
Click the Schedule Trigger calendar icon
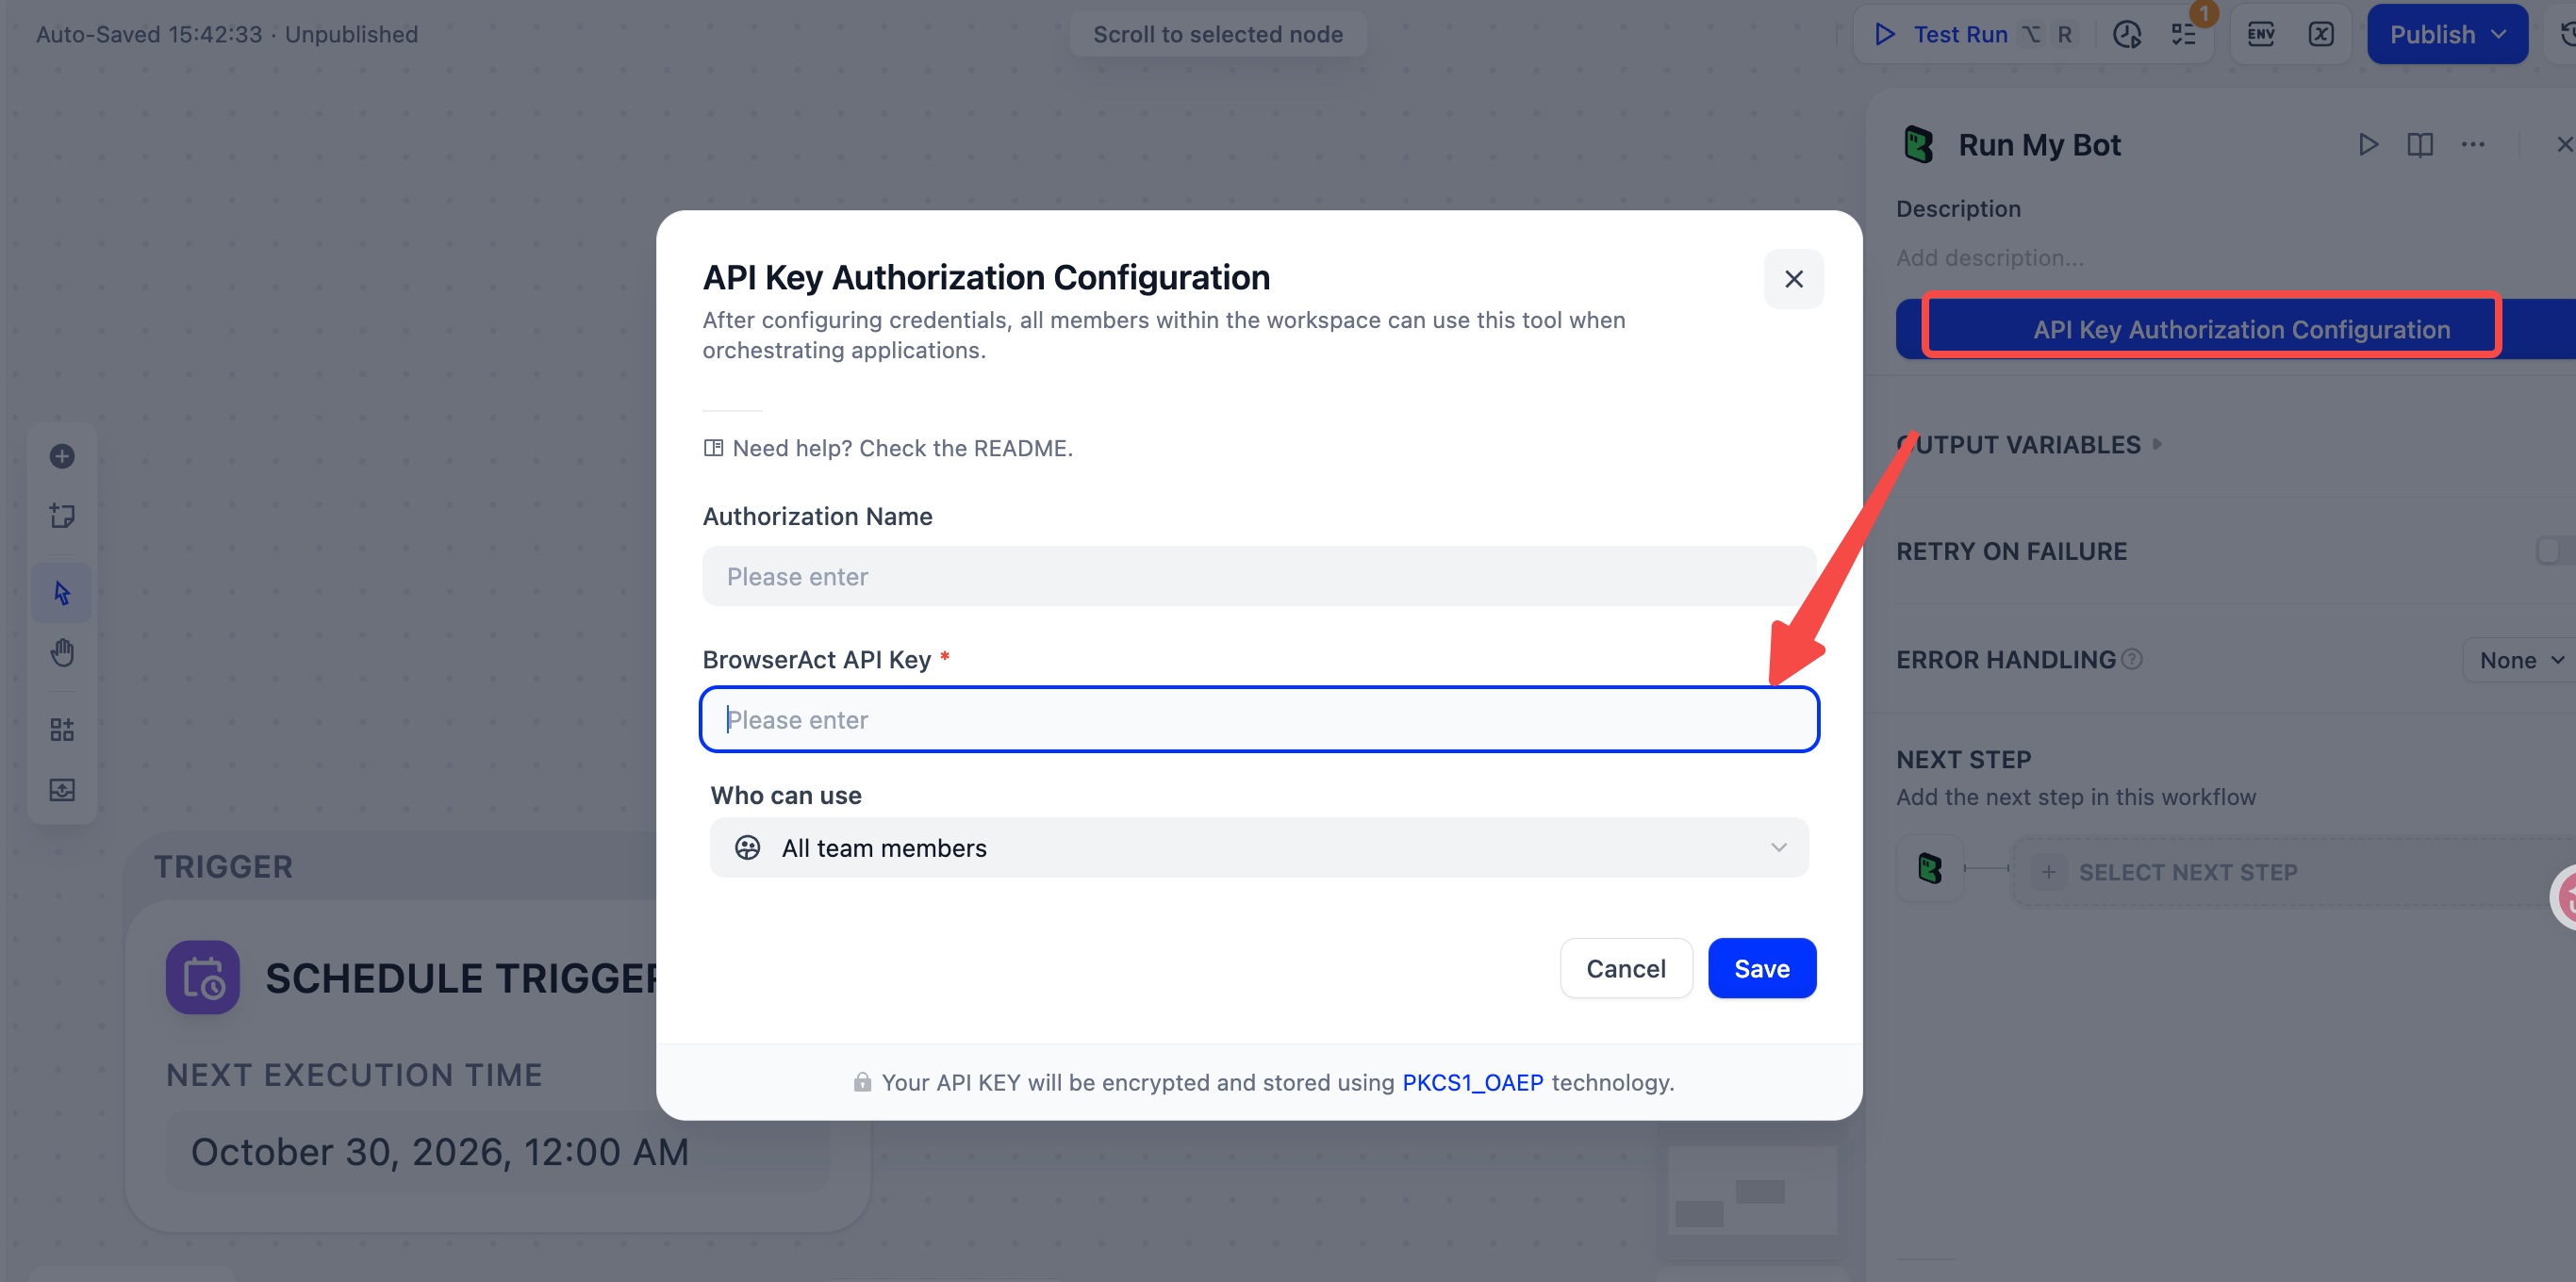pyautogui.click(x=203, y=977)
